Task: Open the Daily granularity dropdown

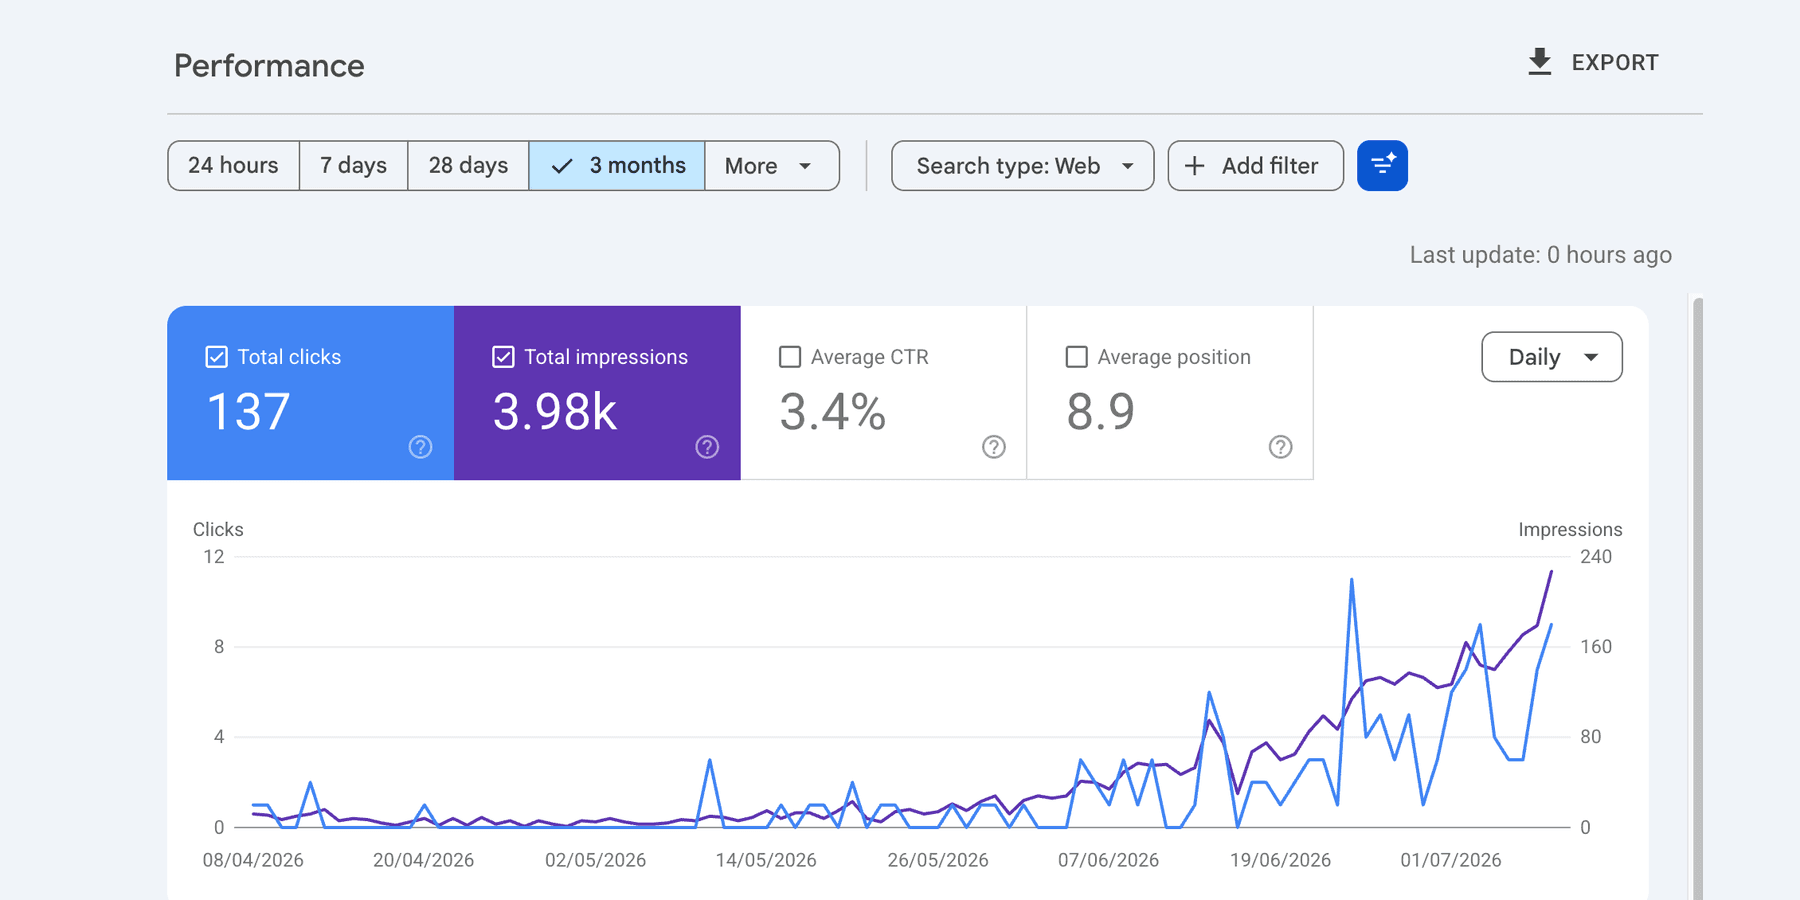Action: pos(1552,357)
